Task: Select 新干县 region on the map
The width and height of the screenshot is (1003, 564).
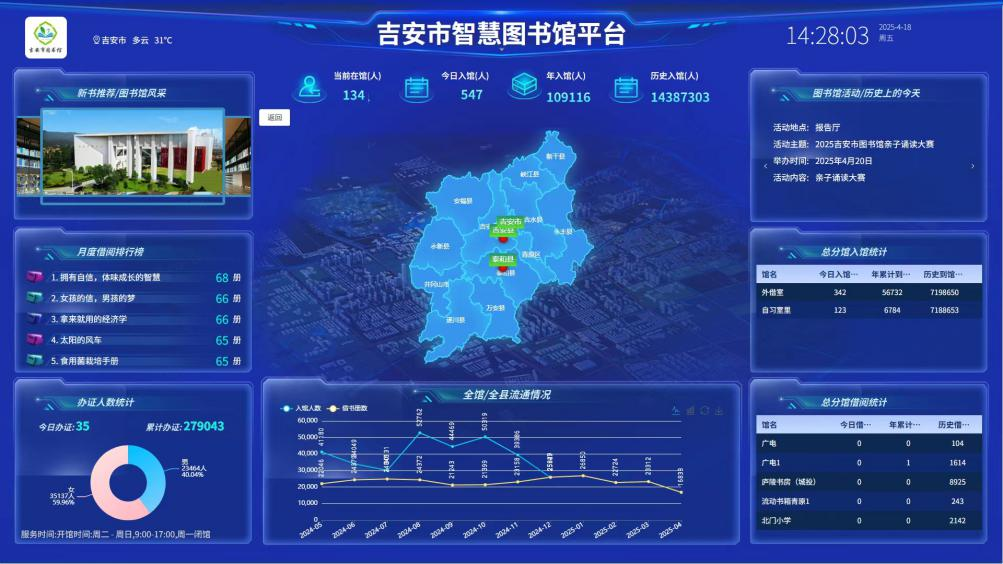Action: tap(555, 156)
